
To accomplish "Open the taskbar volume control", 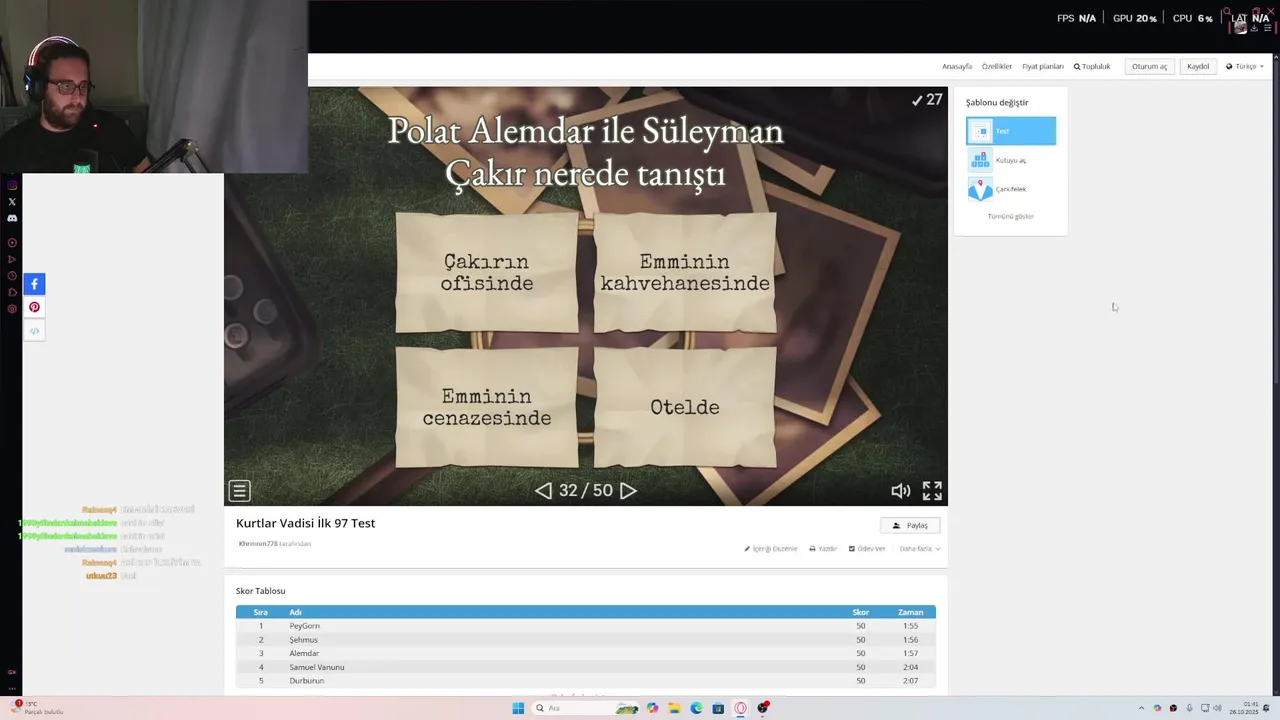I will (x=1217, y=708).
